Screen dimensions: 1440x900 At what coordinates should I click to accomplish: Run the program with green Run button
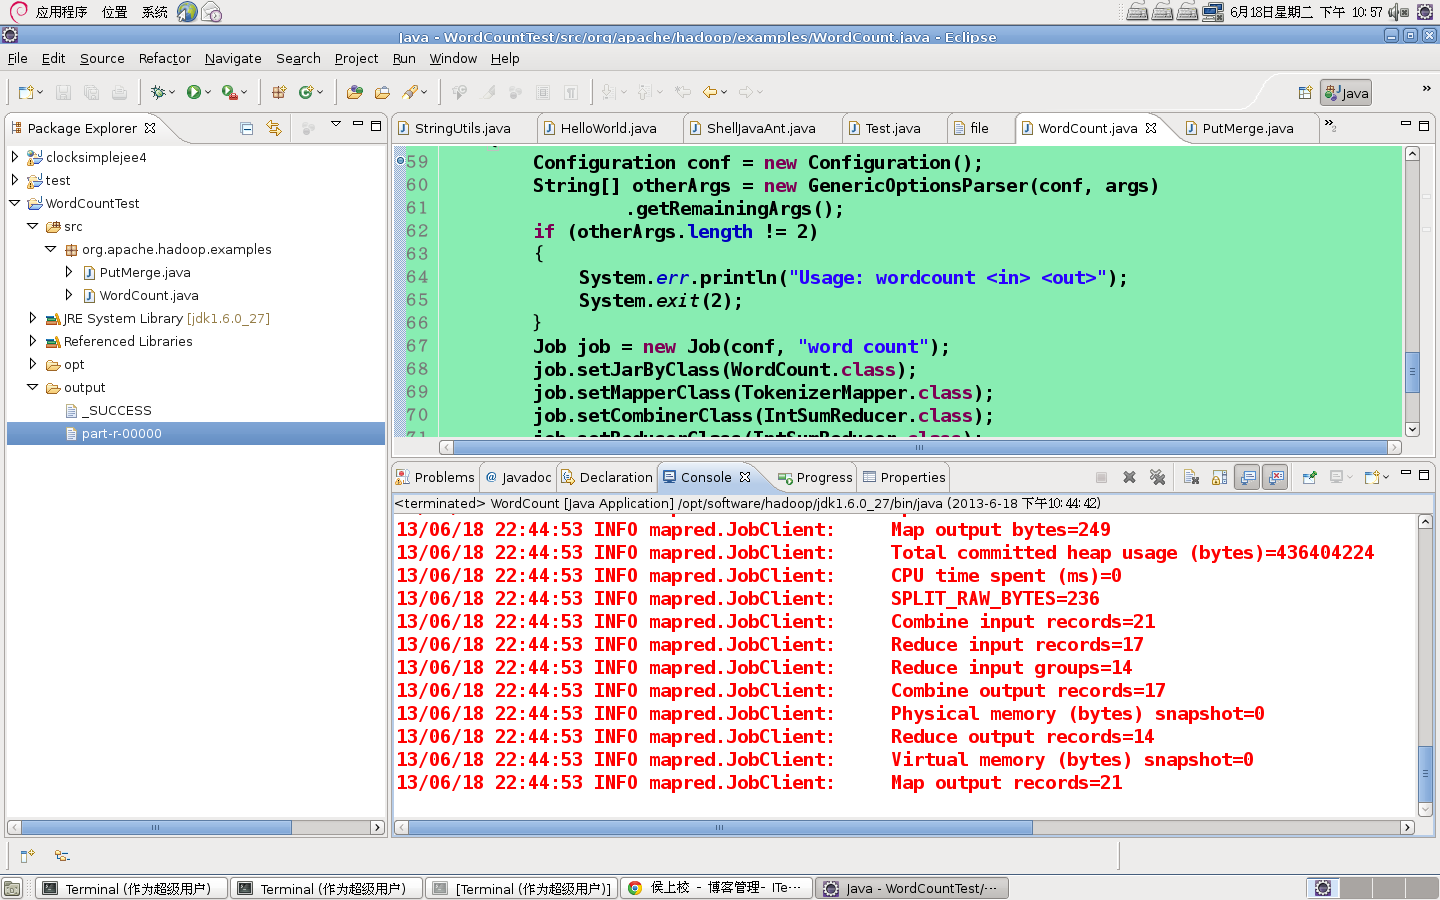click(193, 92)
